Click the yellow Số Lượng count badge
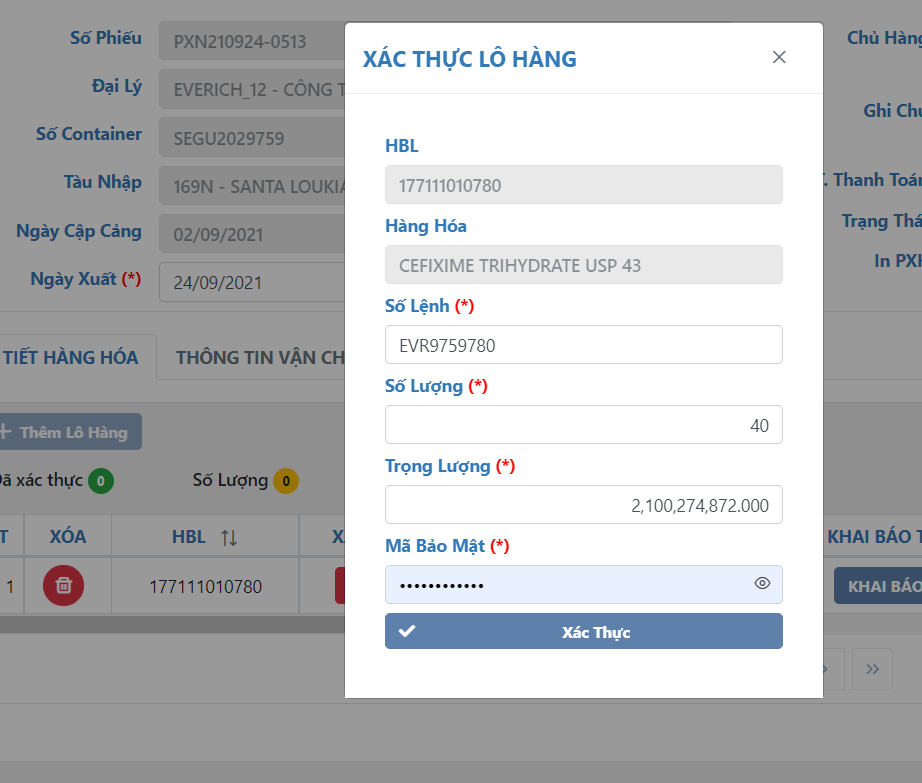The image size is (922, 783). tap(285, 481)
